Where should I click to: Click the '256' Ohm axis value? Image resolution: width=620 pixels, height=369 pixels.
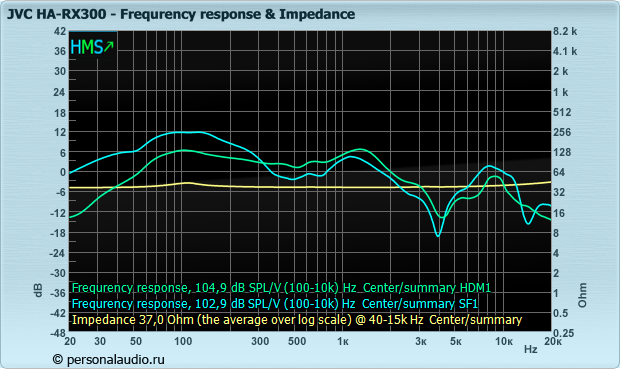pyautogui.click(x=562, y=132)
